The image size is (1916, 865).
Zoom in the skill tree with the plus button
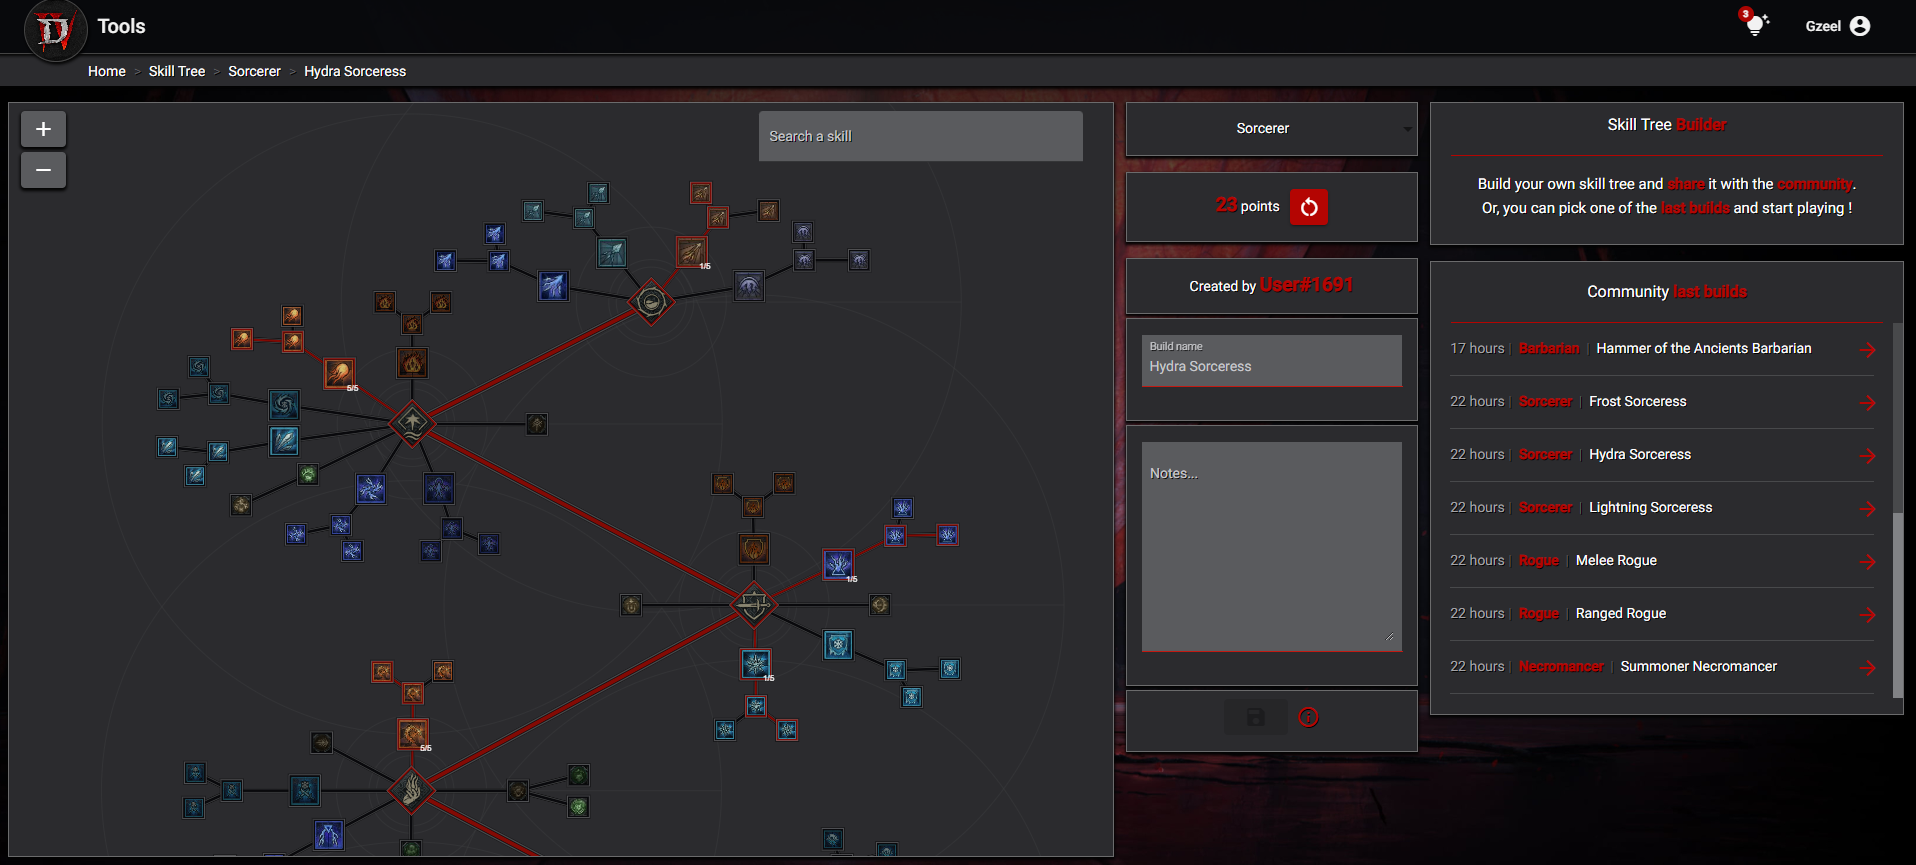pos(43,129)
